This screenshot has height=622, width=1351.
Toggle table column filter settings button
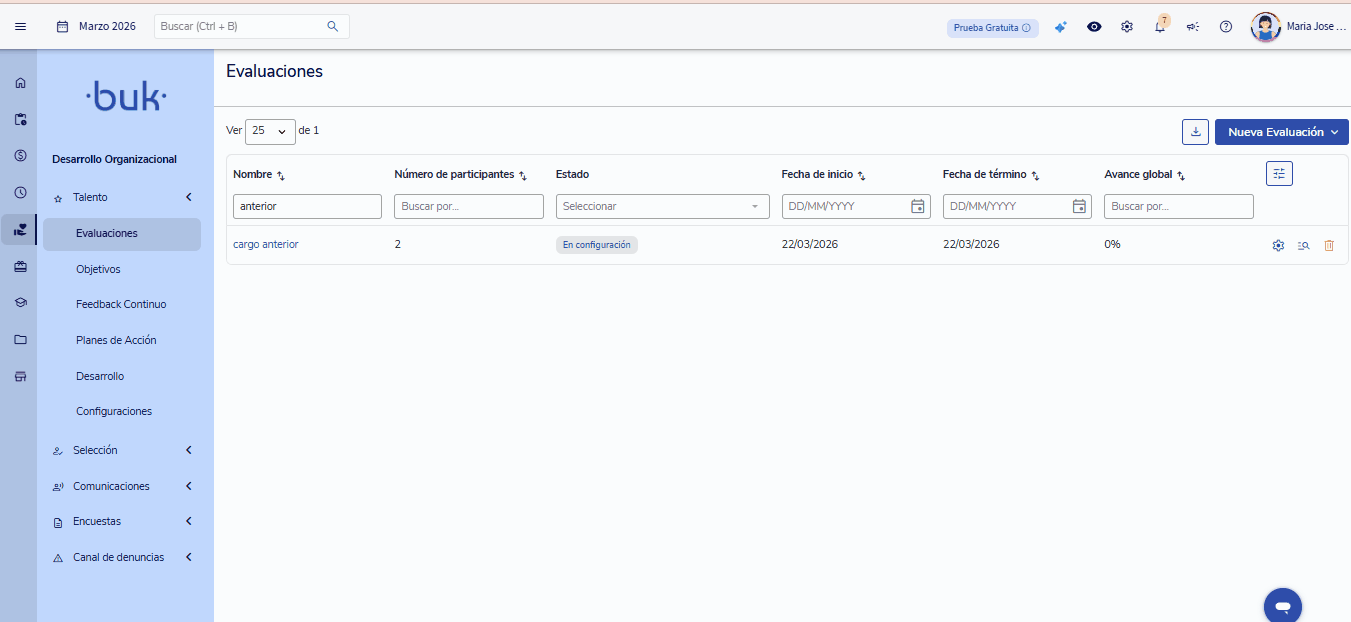pyautogui.click(x=1279, y=174)
